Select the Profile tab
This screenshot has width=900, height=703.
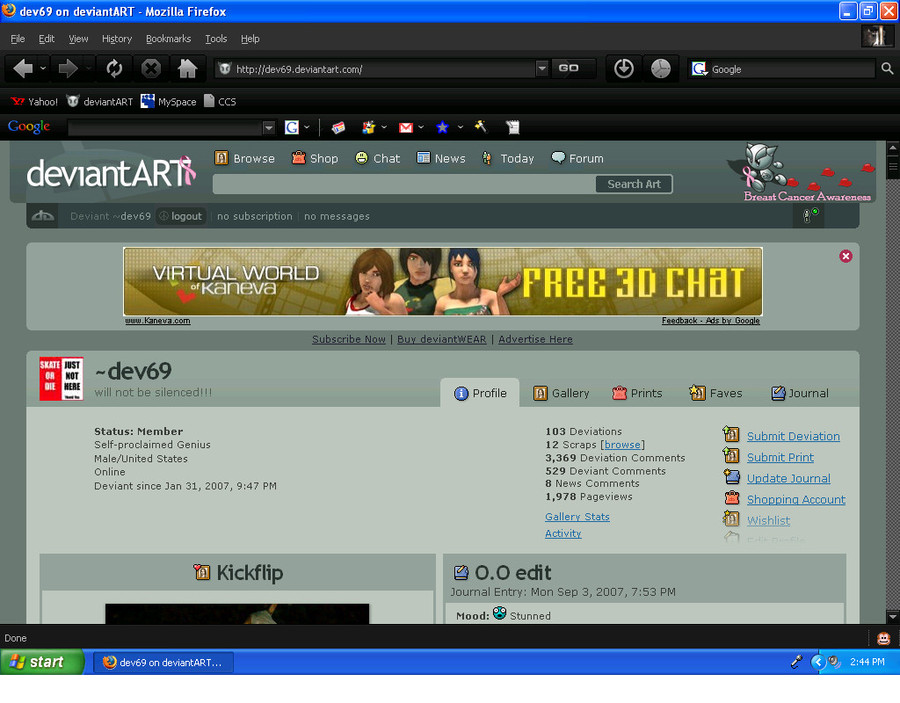coord(480,393)
